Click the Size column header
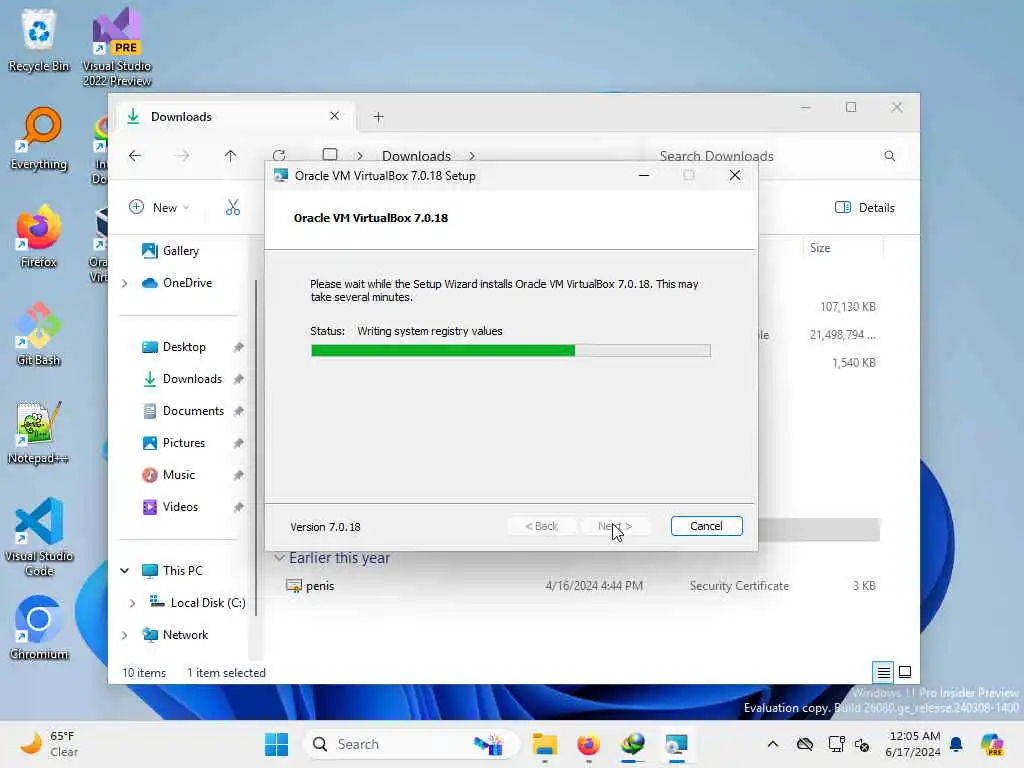This screenshot has height=768, width=1024. (x=842, y=248)
